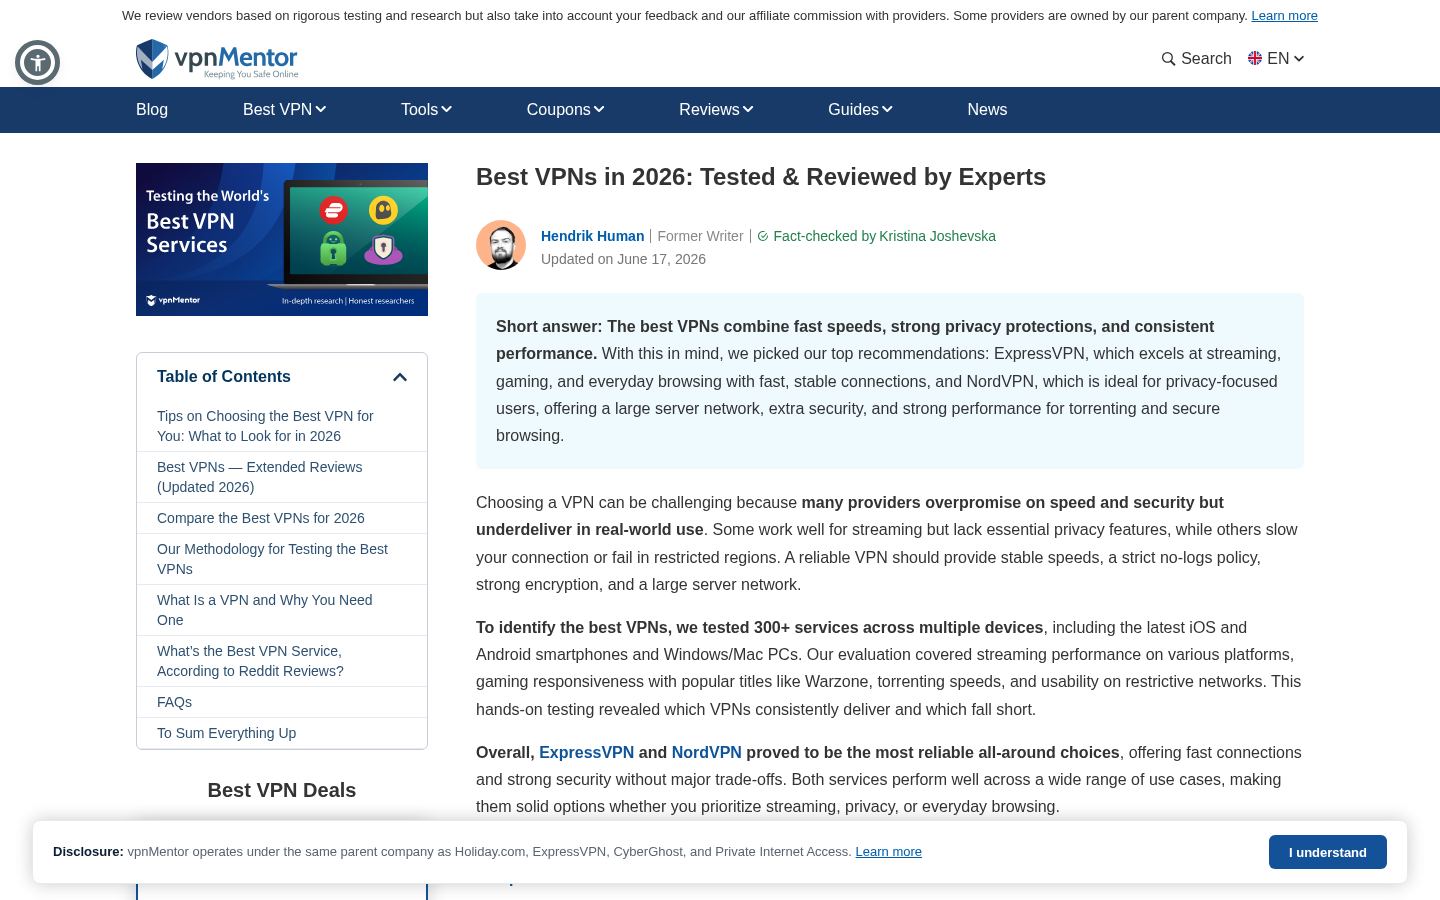The image size is (1440, 900).
Task: Go to FAQs section
Action: pyautogui.click(x=174, y=702)
